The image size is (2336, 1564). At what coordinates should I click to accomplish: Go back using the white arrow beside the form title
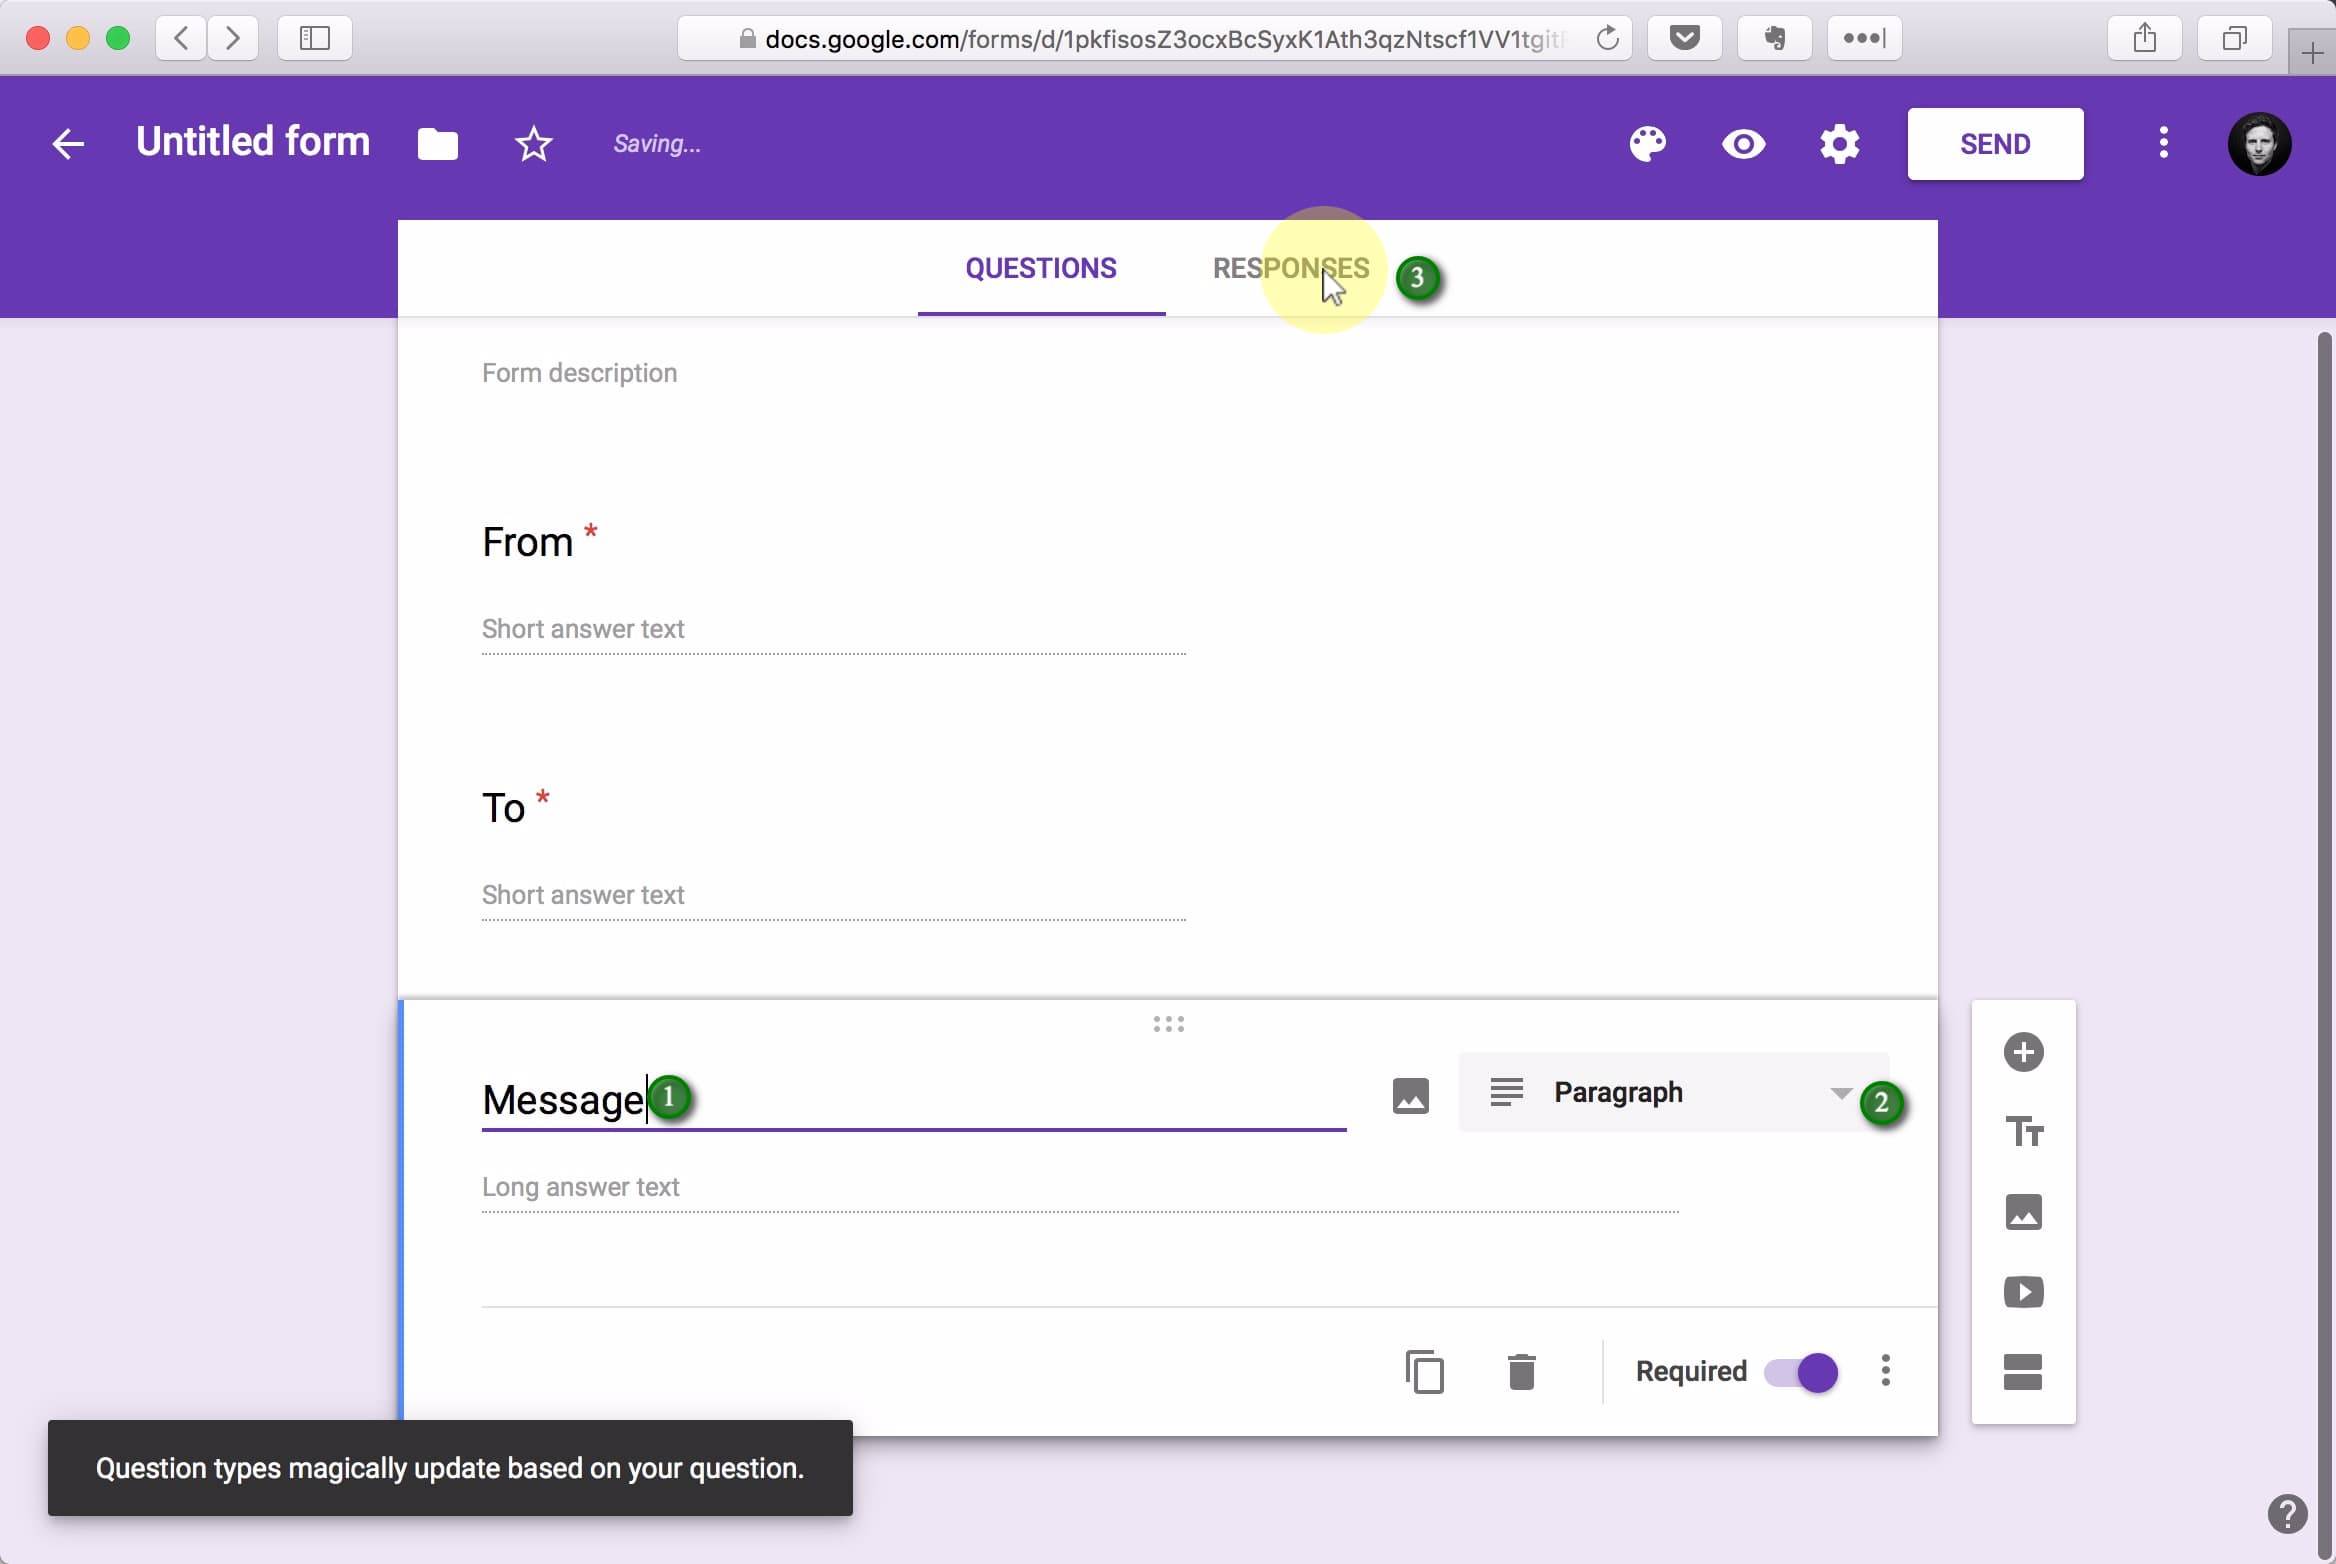pyautogui.click(x=68, y=144)
